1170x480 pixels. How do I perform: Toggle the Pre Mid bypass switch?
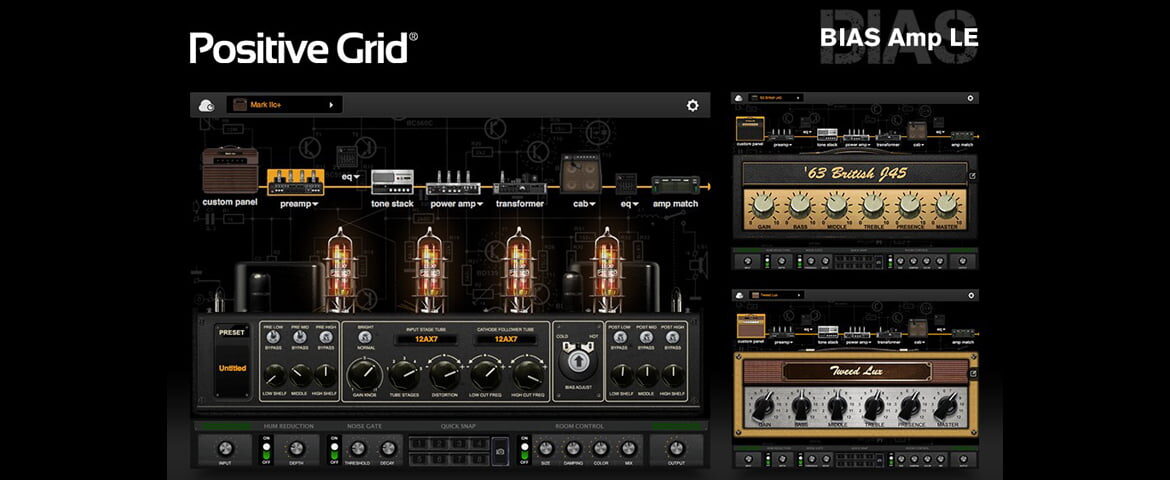click(299, 337)
